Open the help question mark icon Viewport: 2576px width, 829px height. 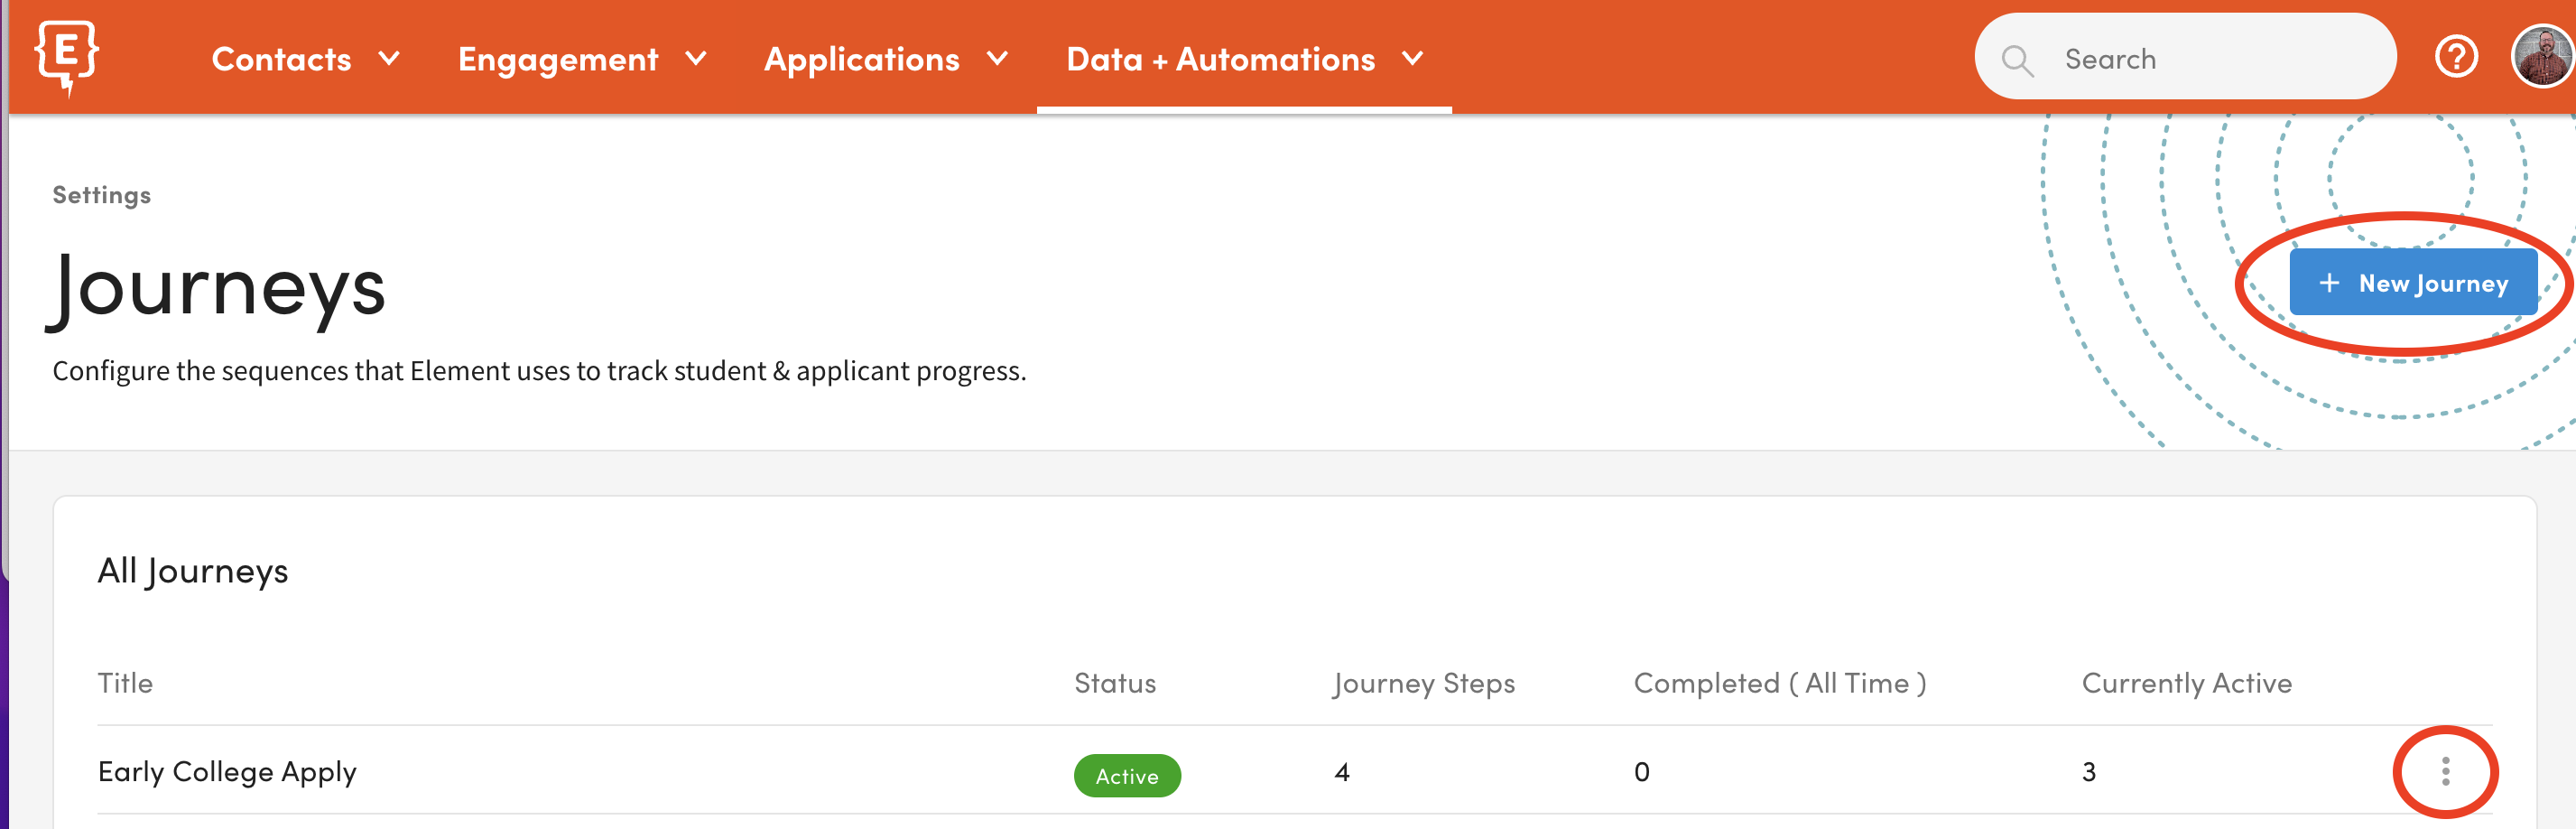2455,57
